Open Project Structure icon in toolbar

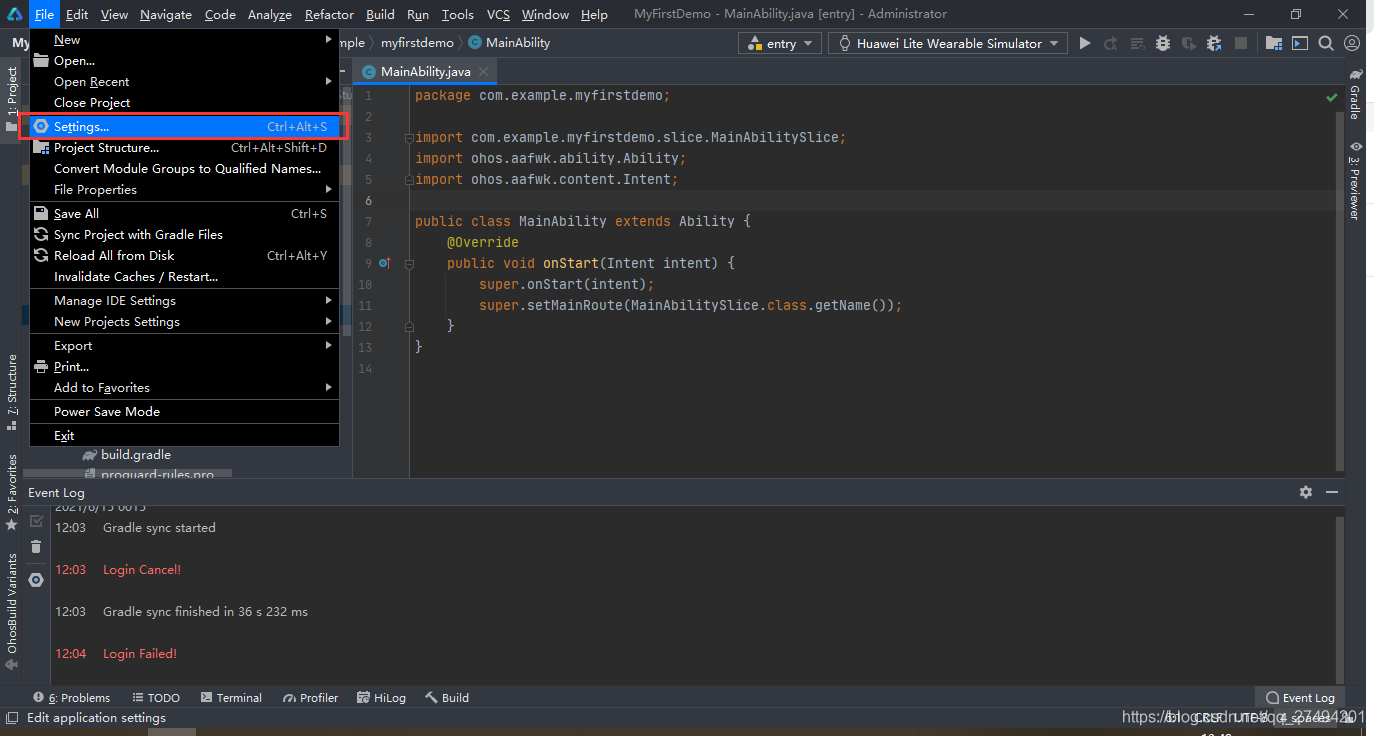[1273, 43]
